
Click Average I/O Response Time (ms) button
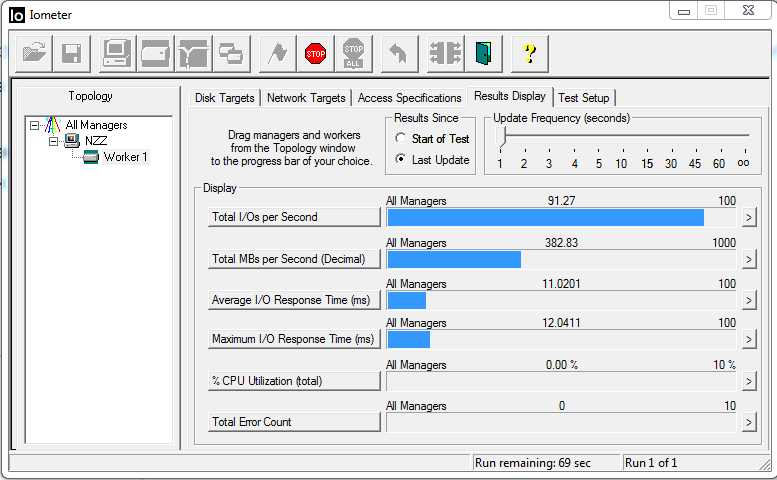294,300
